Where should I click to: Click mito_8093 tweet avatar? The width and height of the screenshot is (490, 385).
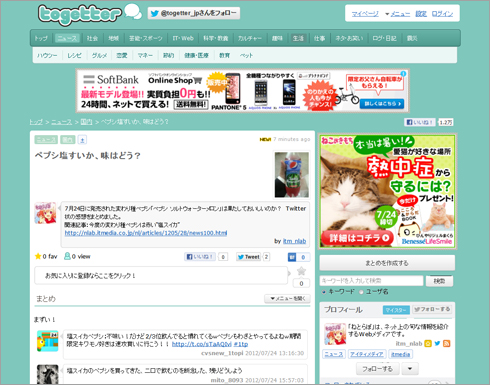tap(48, 374)
